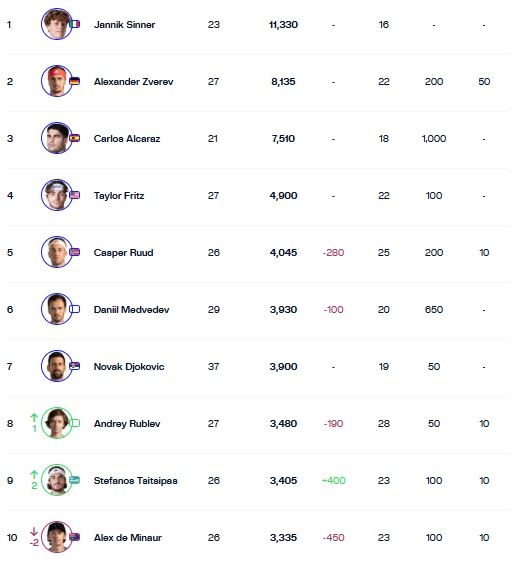This screenshot has width=516, height=563.
Task: Click the Greek flag beside Stefanos Tsitsipas
Action: click(x=75, y=480)
